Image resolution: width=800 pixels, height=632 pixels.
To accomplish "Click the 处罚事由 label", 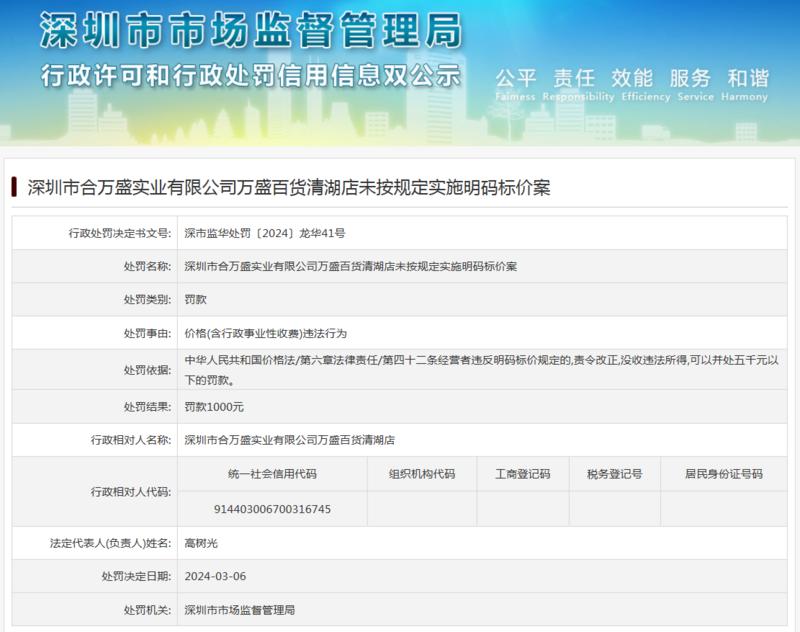I will point(147,334).
